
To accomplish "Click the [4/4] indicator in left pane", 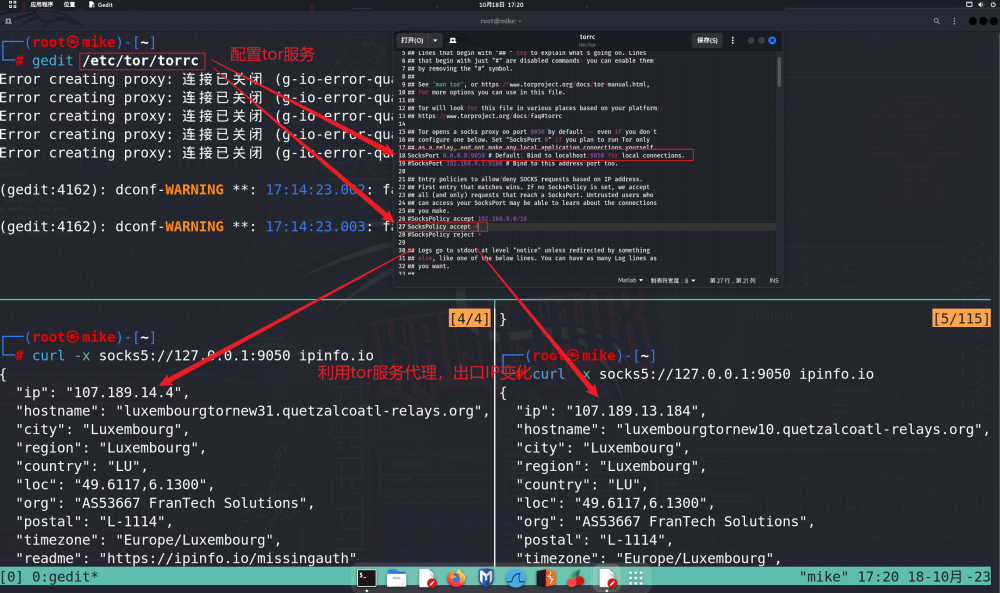I will click(x=469, y=318).
